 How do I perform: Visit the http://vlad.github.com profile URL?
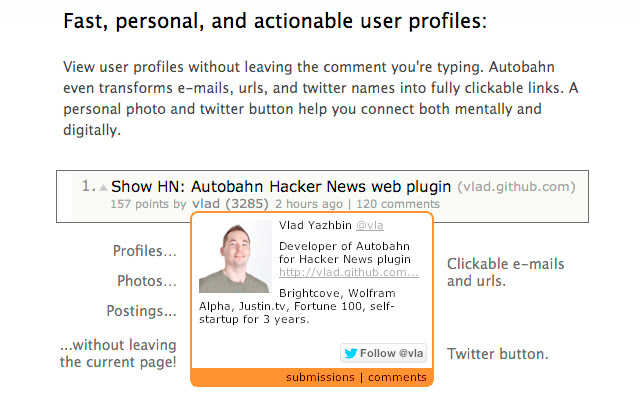tap(348, 272)
